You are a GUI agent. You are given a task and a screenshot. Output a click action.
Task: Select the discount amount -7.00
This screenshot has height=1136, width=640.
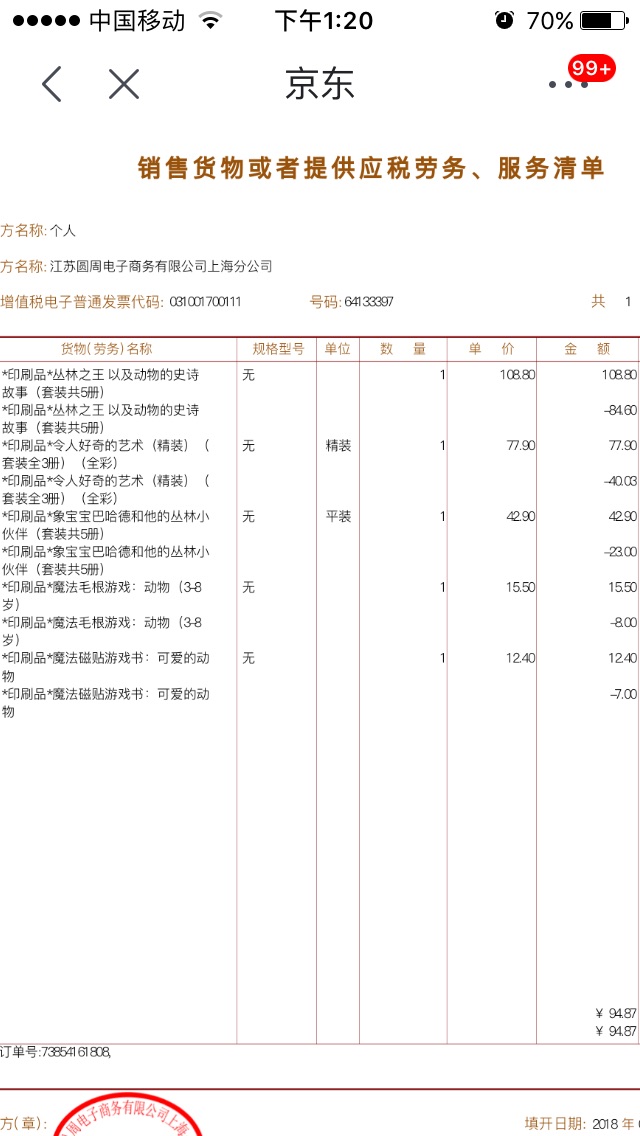pyautogui.click(x=623, y=694)
